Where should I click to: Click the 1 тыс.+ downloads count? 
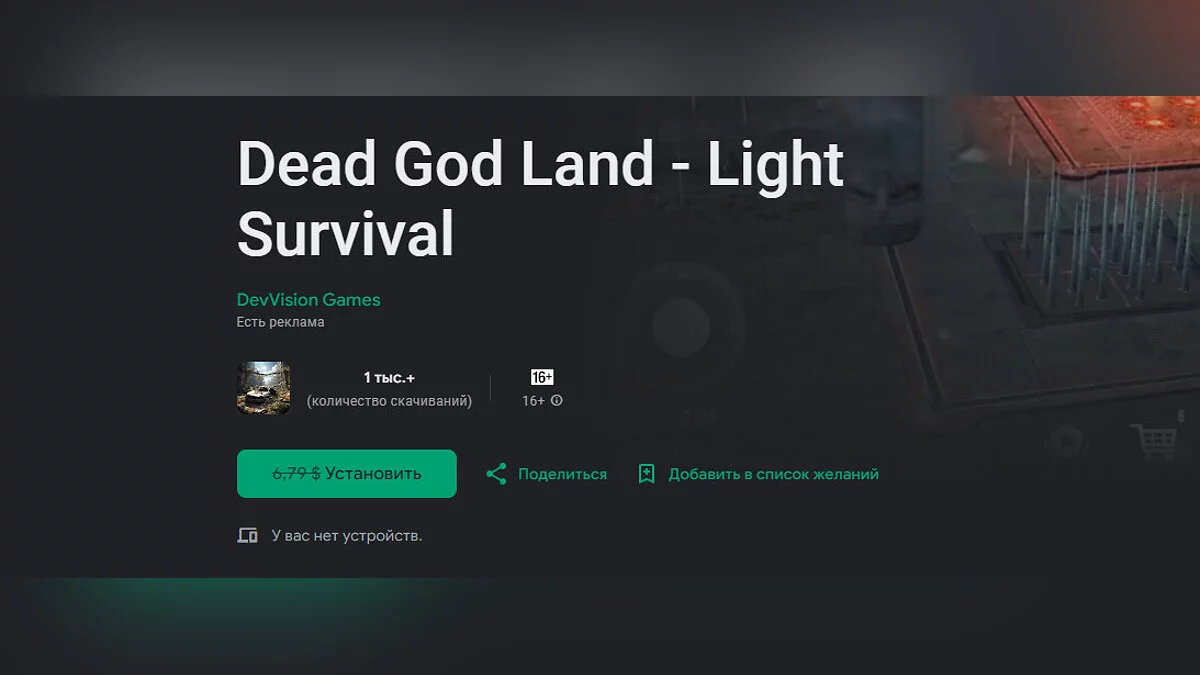pyautogui.click(x=389, y=377)
